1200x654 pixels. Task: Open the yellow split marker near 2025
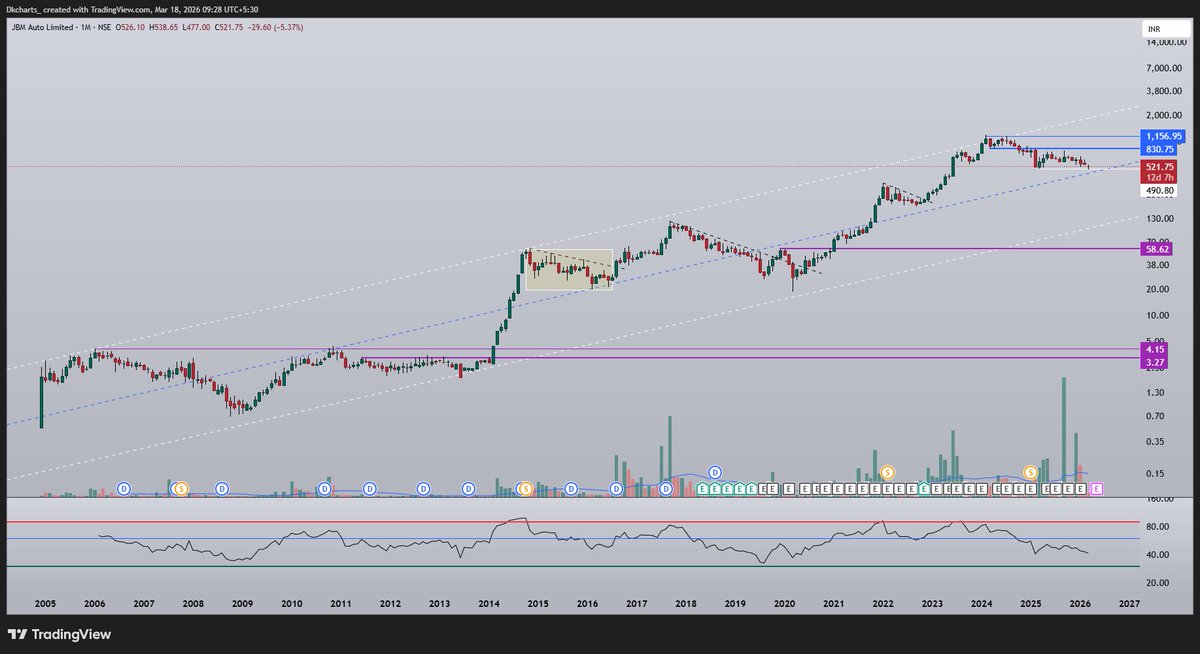tap(1030, 472)
